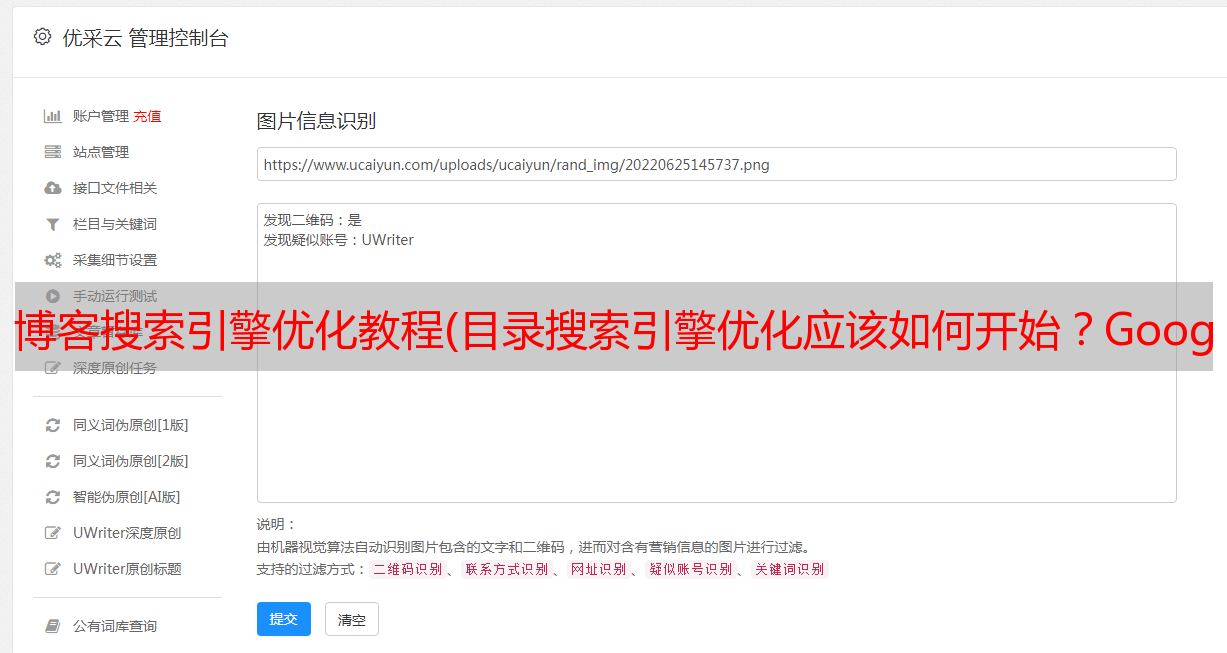Submit the image with the 提交 button
Viewport: 1227px width, 653px height.
[284, 619]
